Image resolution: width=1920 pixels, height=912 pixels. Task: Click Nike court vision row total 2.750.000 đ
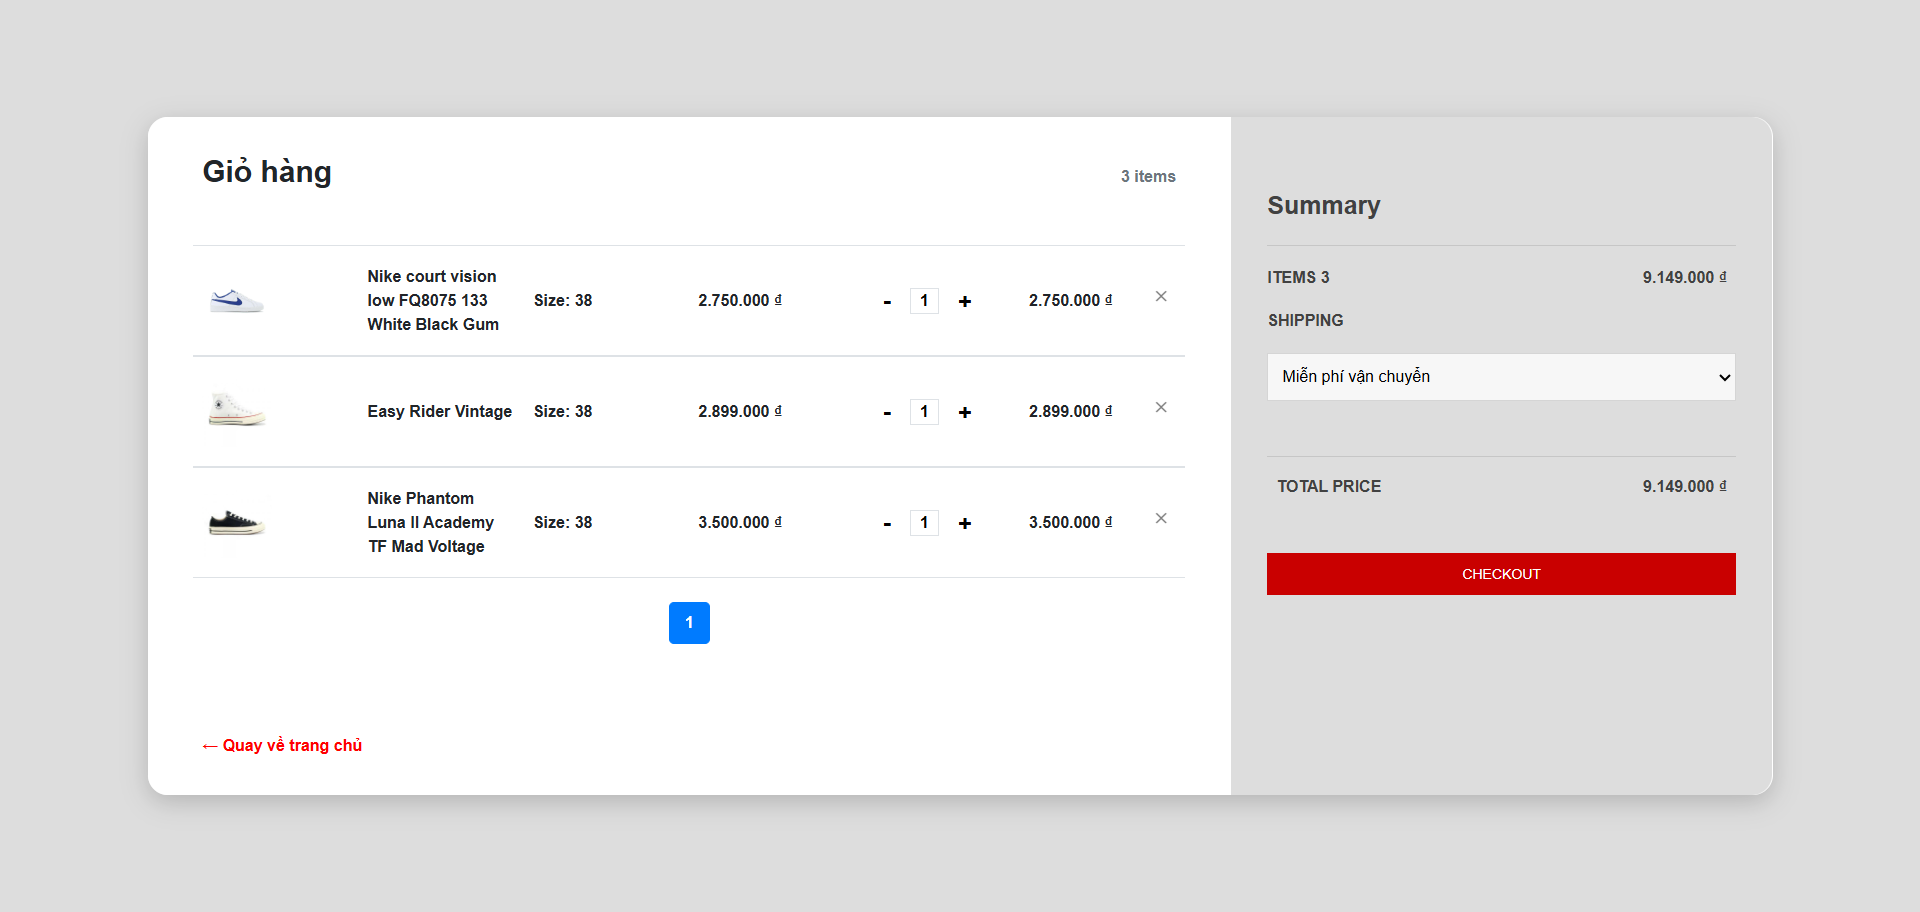pos(1070,300)
